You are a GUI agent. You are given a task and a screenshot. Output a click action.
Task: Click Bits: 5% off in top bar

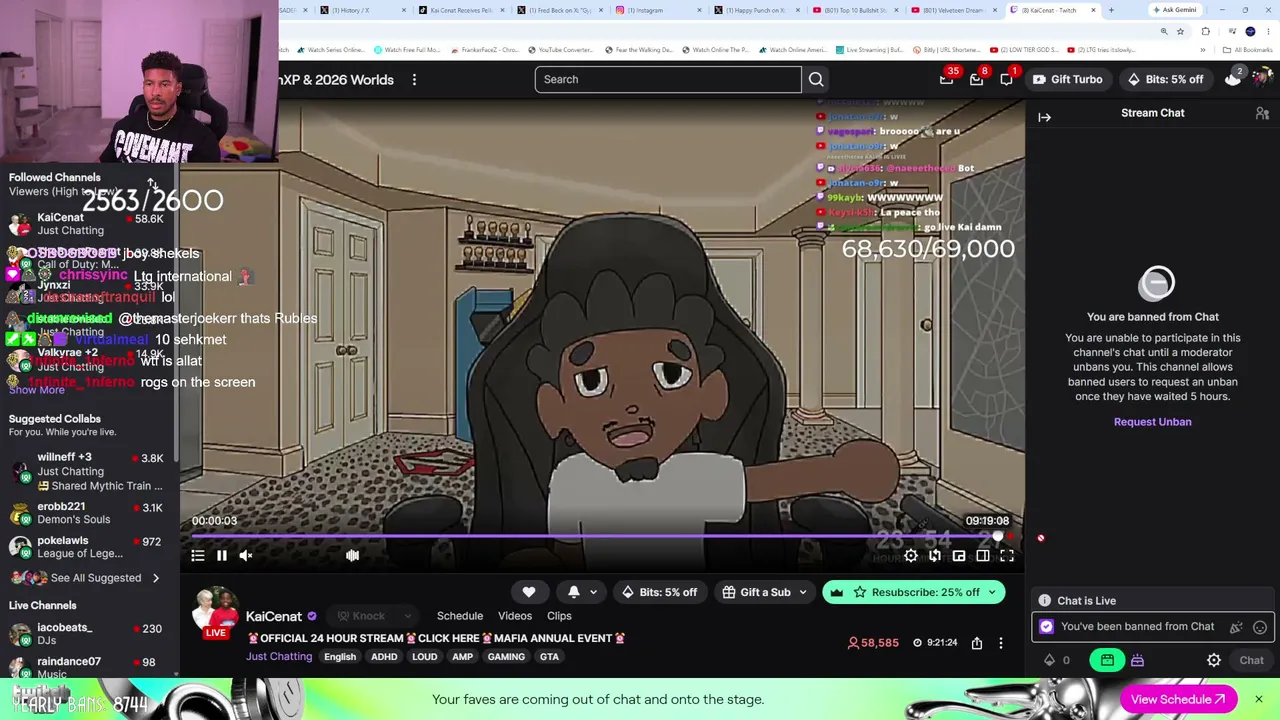click(1166, 79)
